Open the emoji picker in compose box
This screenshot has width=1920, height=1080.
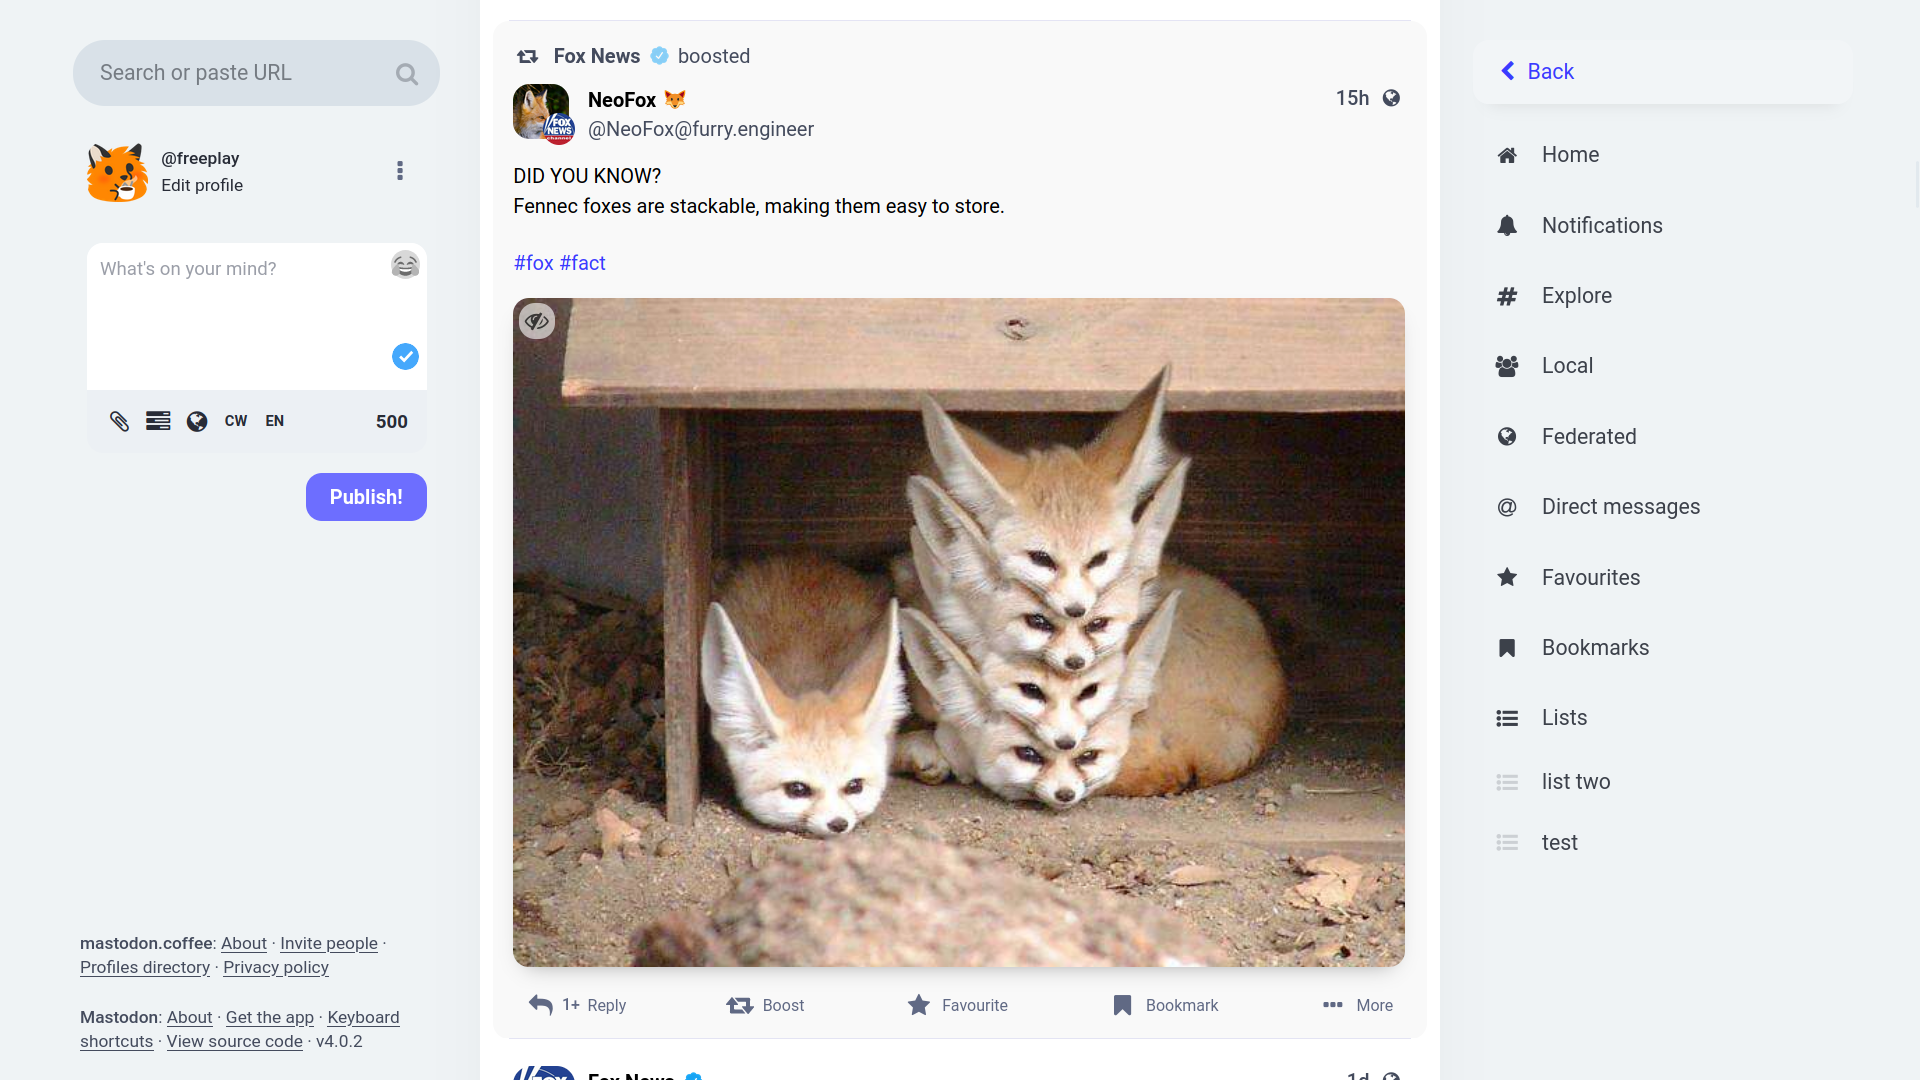(x=405, y=265)
